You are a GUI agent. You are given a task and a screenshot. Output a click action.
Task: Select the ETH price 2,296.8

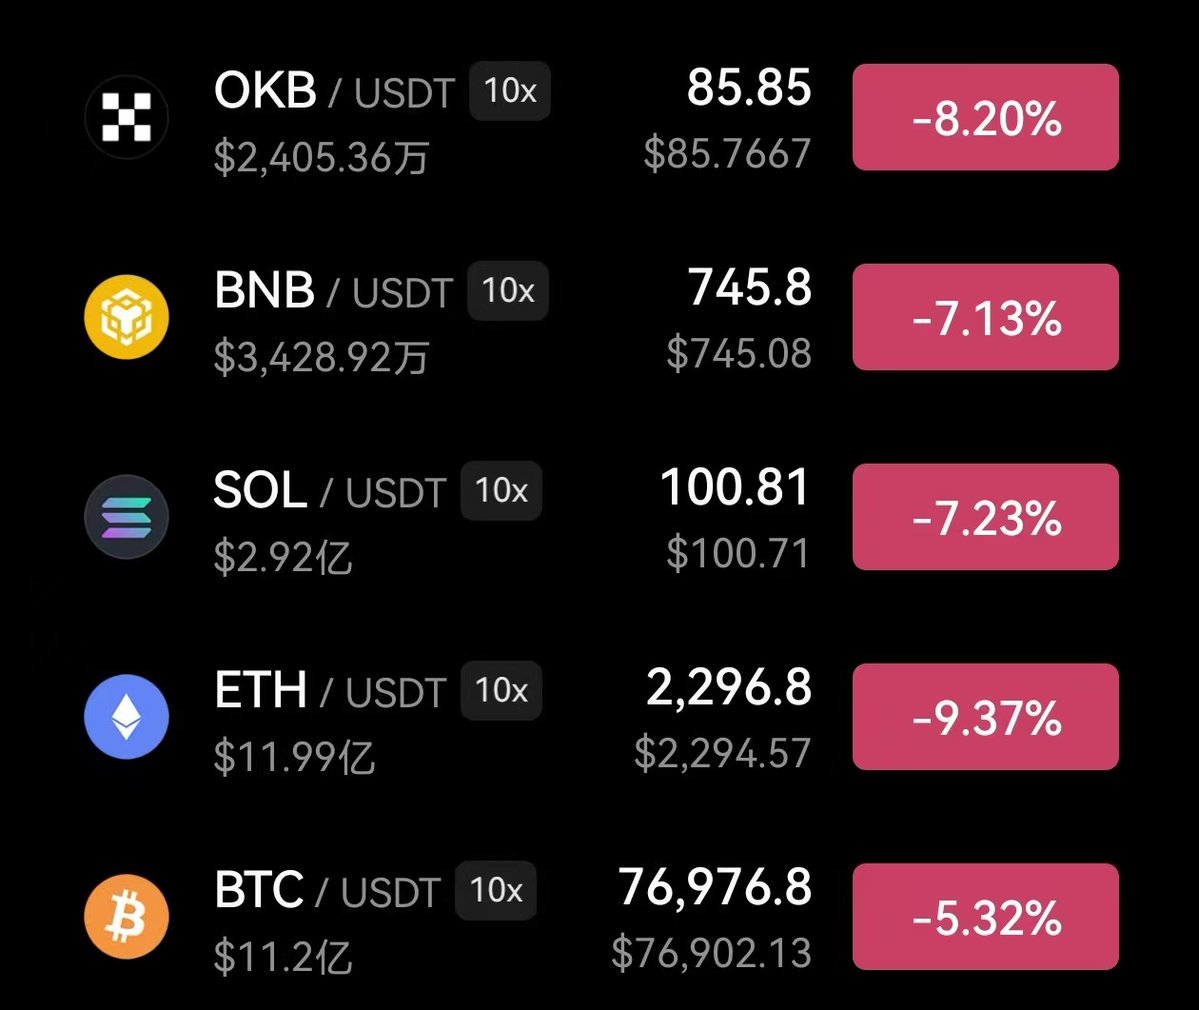tap(728, 689)
